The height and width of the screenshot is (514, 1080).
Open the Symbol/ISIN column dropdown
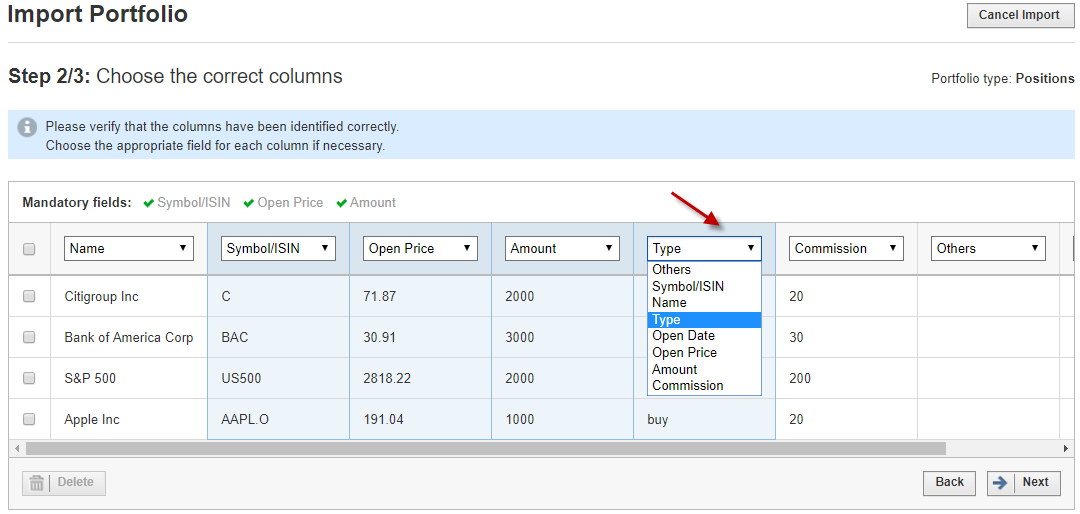tap(278, 249)
